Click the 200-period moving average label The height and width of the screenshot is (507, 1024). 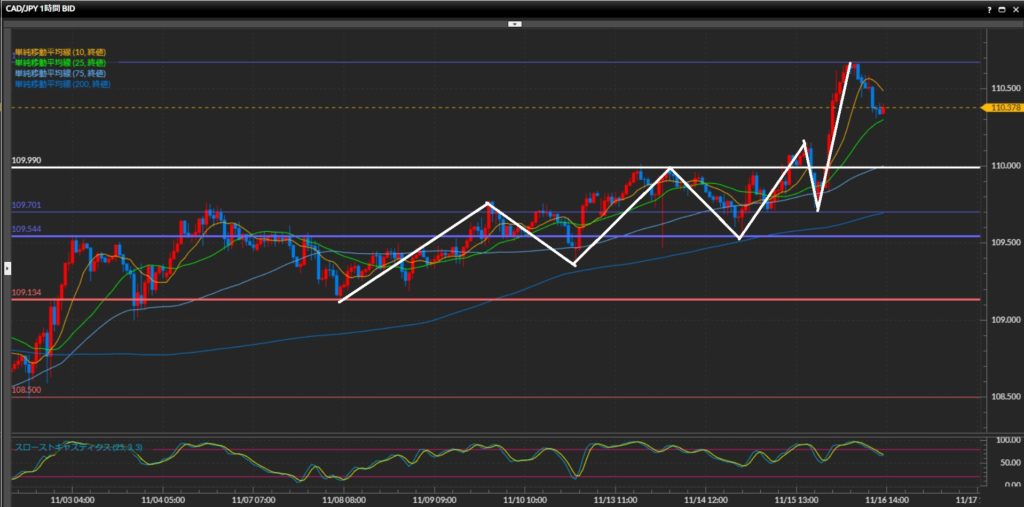[x=59, y=84]
